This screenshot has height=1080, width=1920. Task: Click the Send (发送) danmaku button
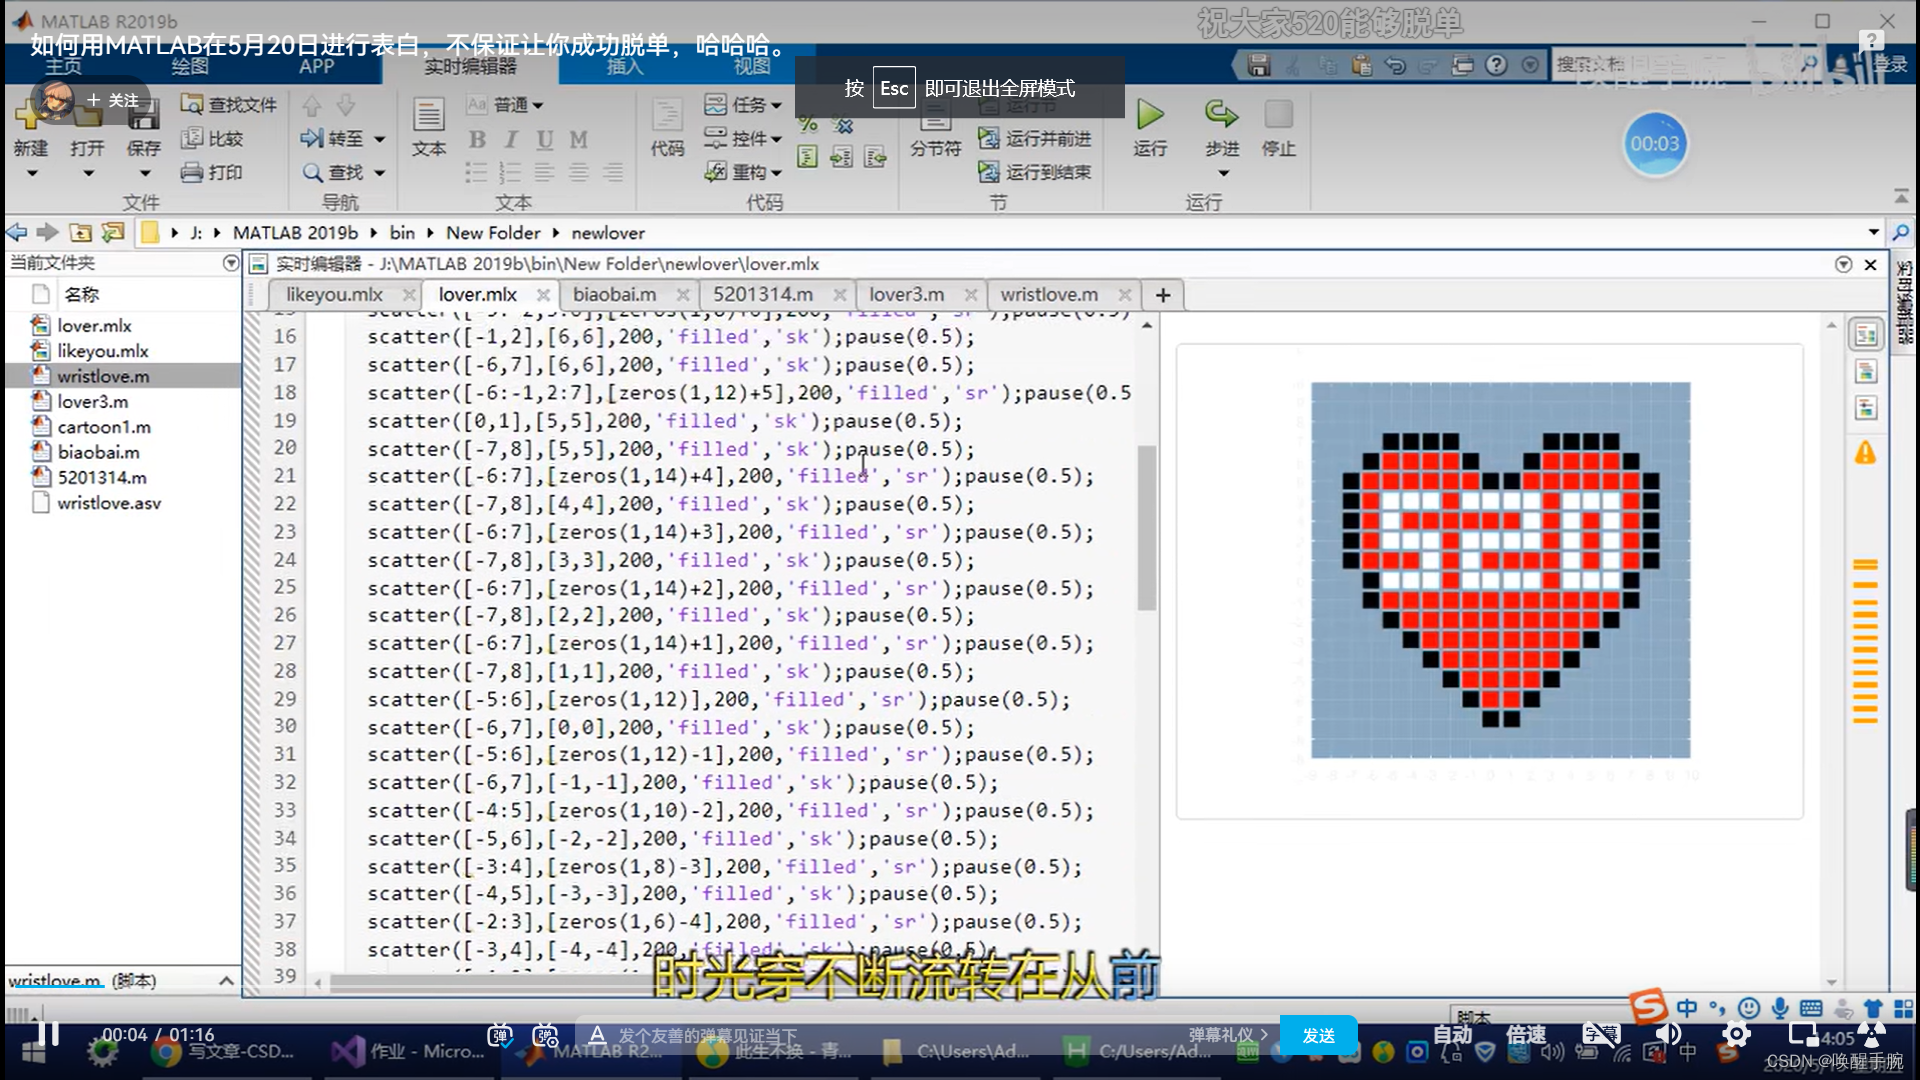pos(1318,1035)
